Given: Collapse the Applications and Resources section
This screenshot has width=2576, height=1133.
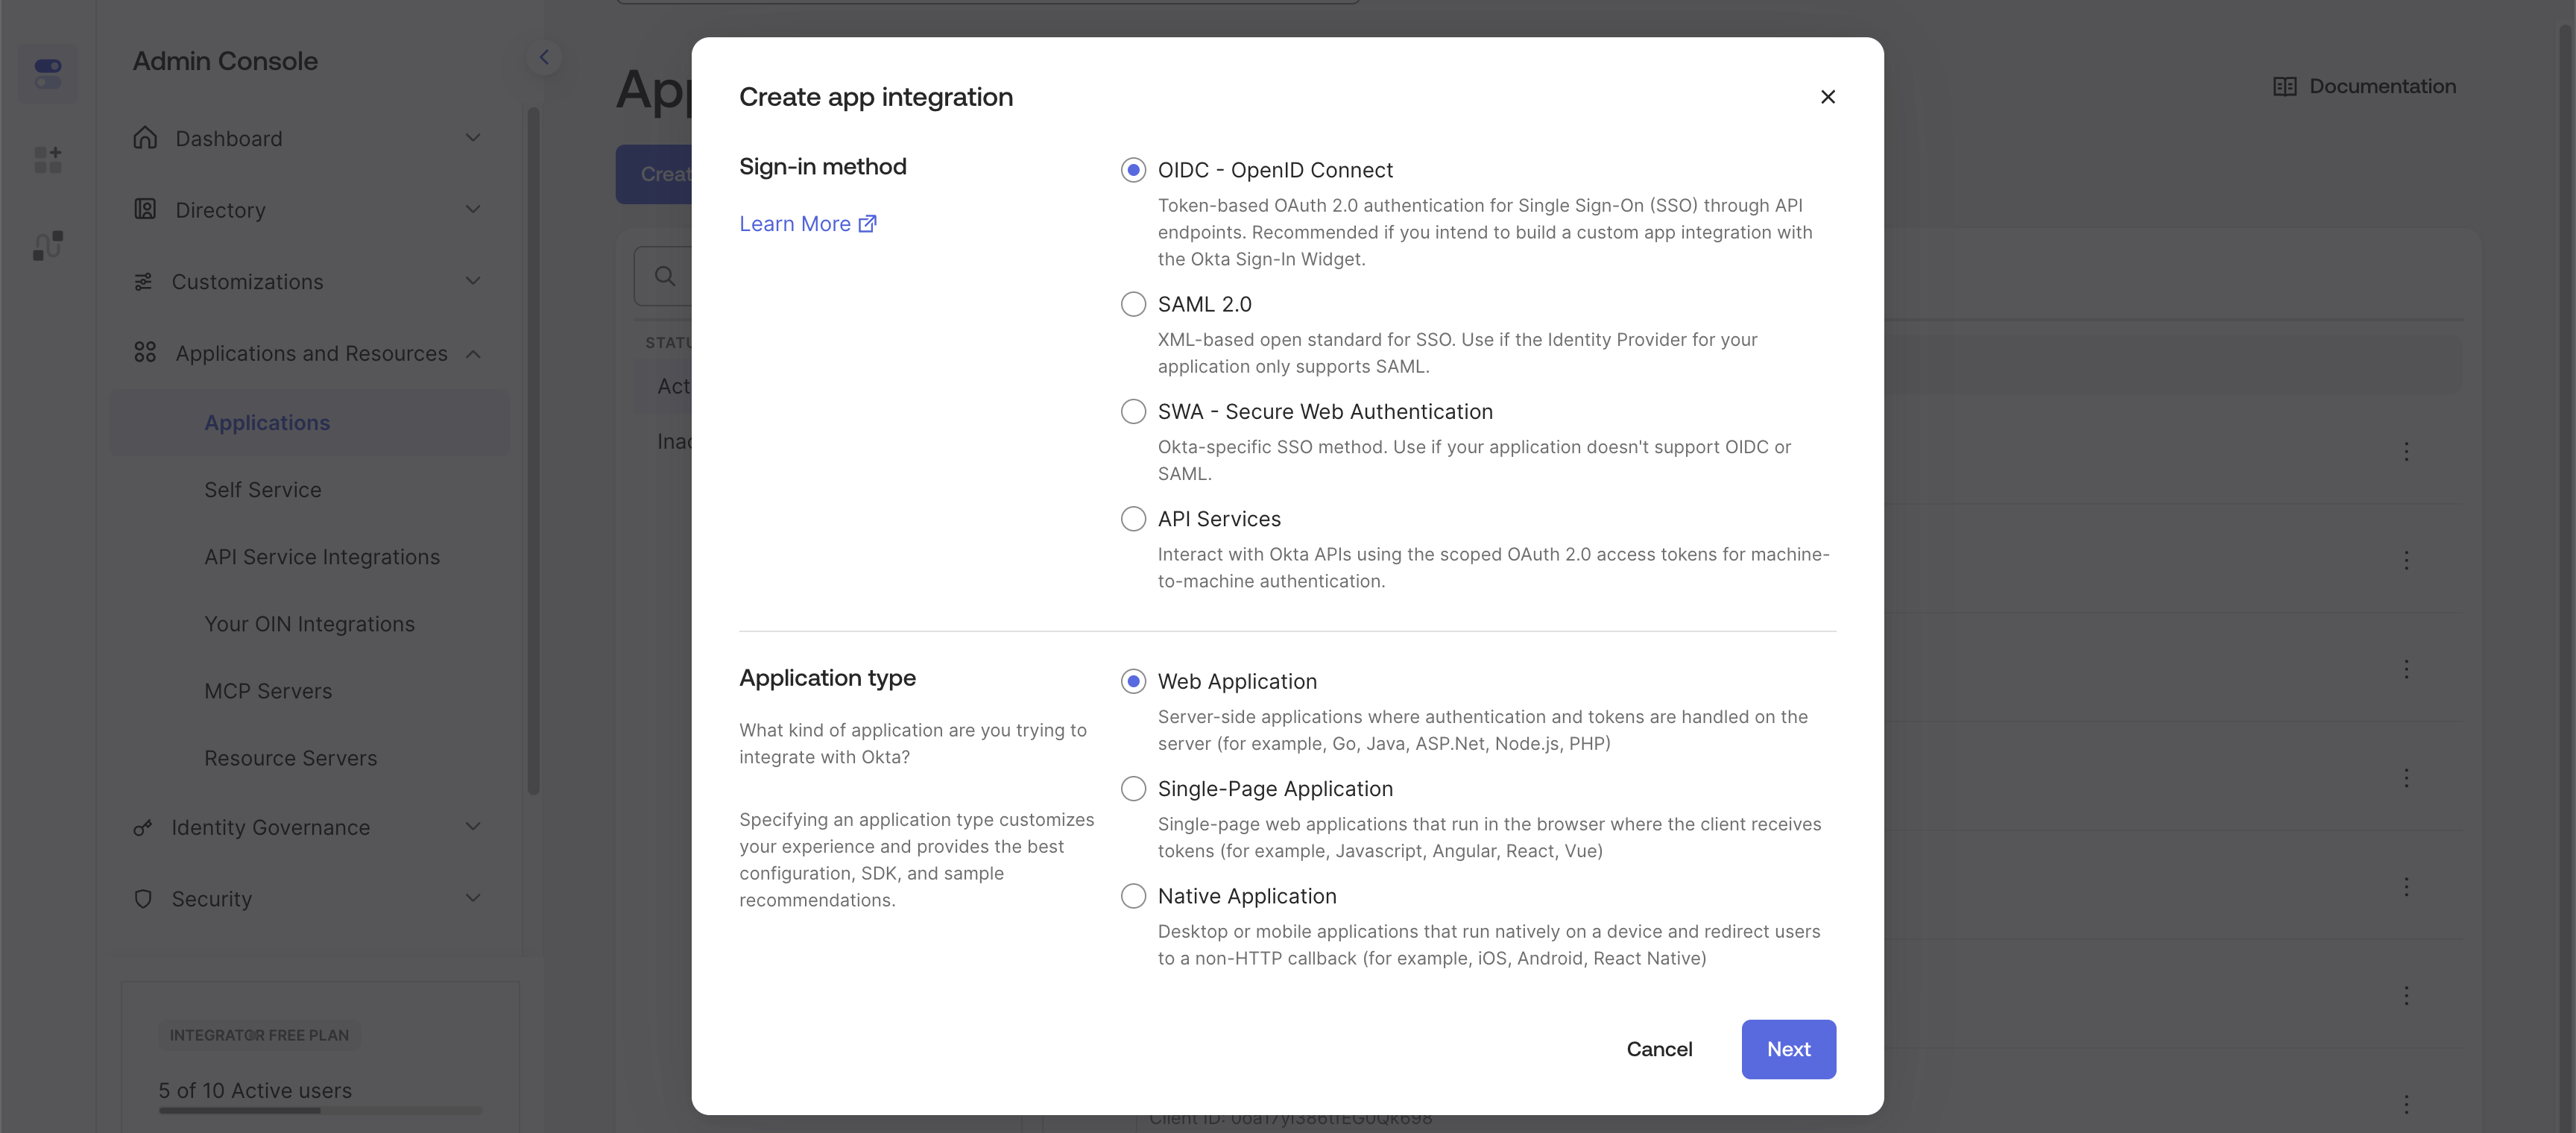Looking at the screenshot, I should (x=473, y=353).
